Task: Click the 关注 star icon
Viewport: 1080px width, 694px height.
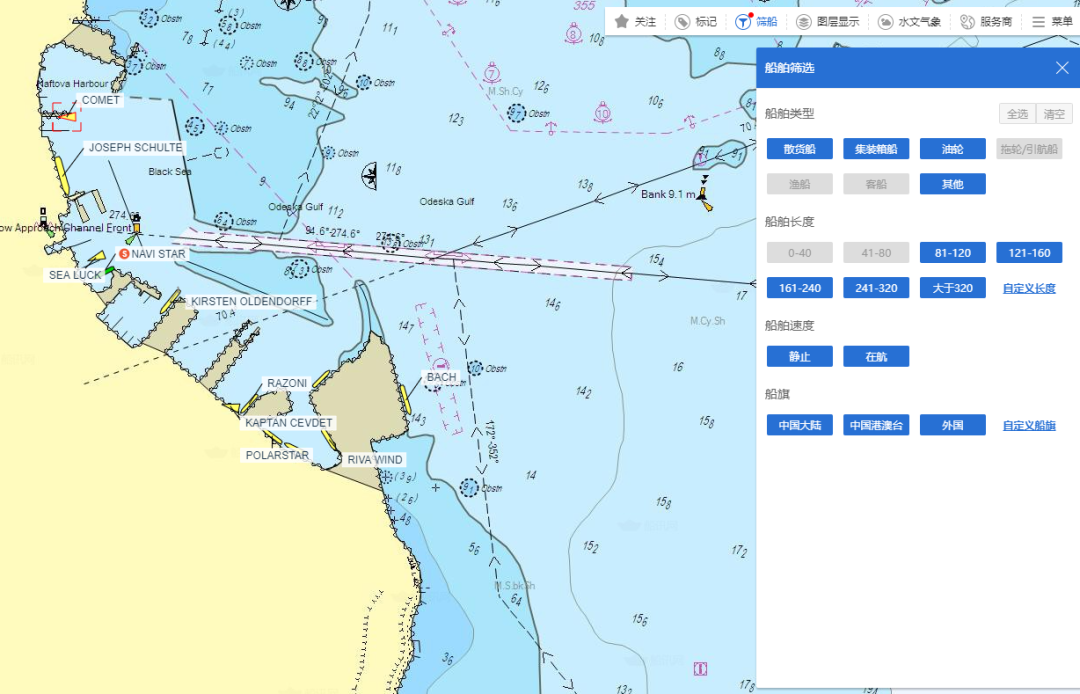Action: tap(621, 21)
